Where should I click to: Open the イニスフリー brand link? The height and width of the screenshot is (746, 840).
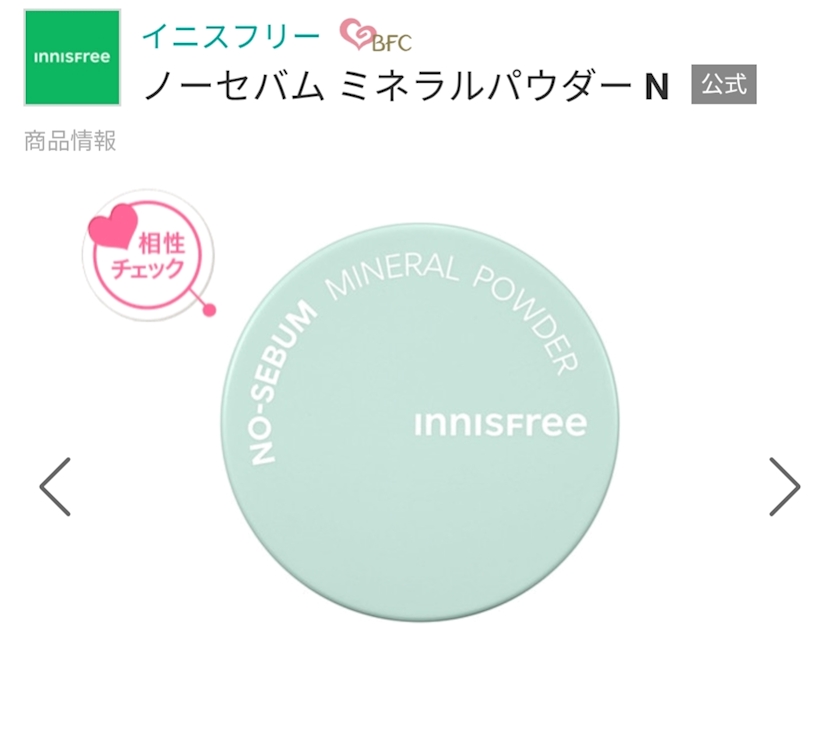pos(231,37)
